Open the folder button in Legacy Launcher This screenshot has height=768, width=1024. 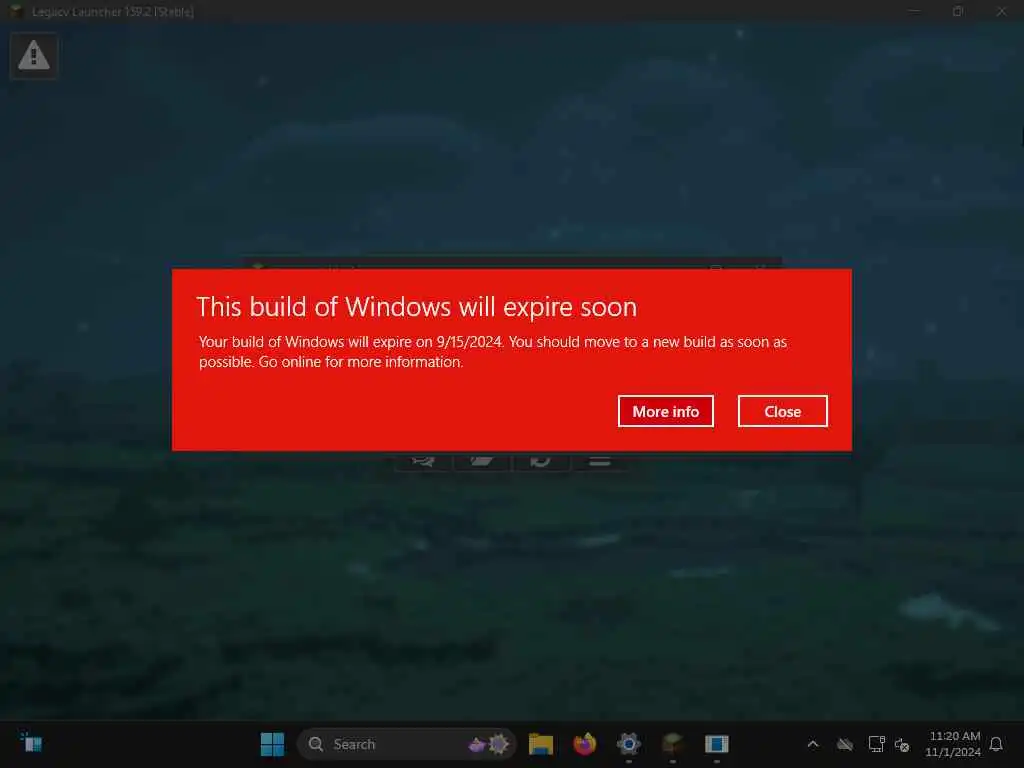(482, 460)
